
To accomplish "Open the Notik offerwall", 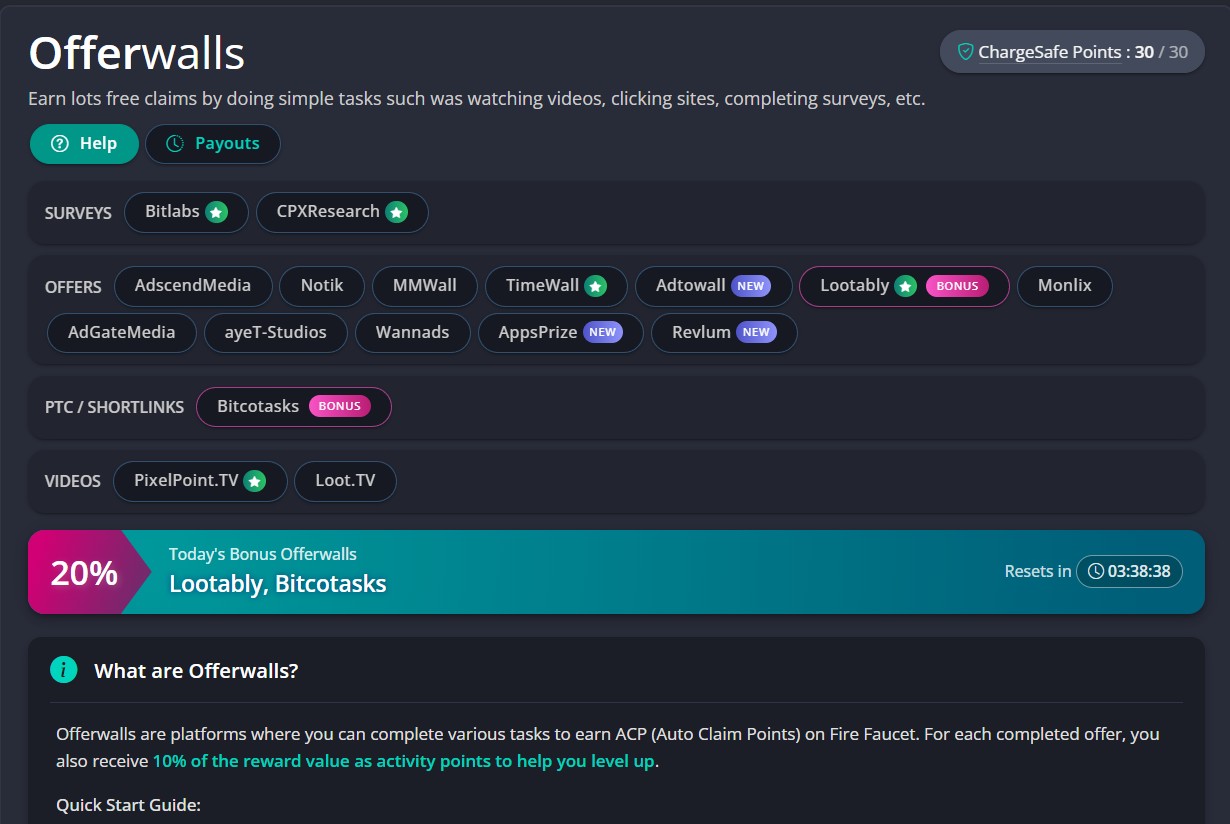I will 322,286.
